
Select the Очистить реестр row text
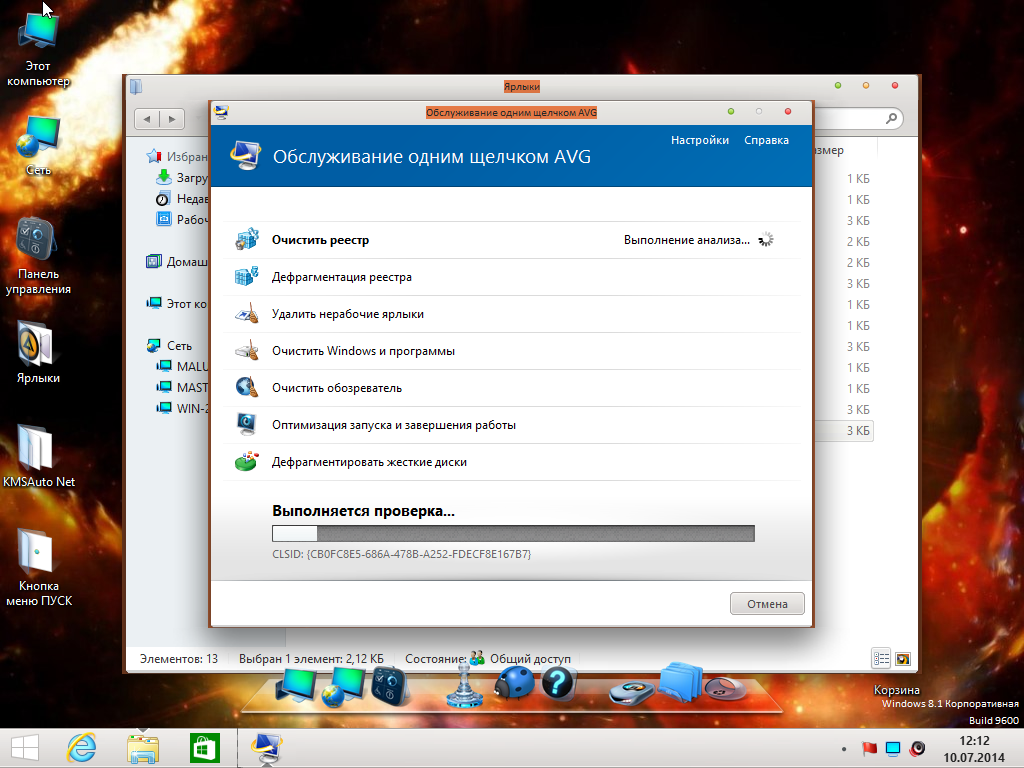(x=320, y=240)
